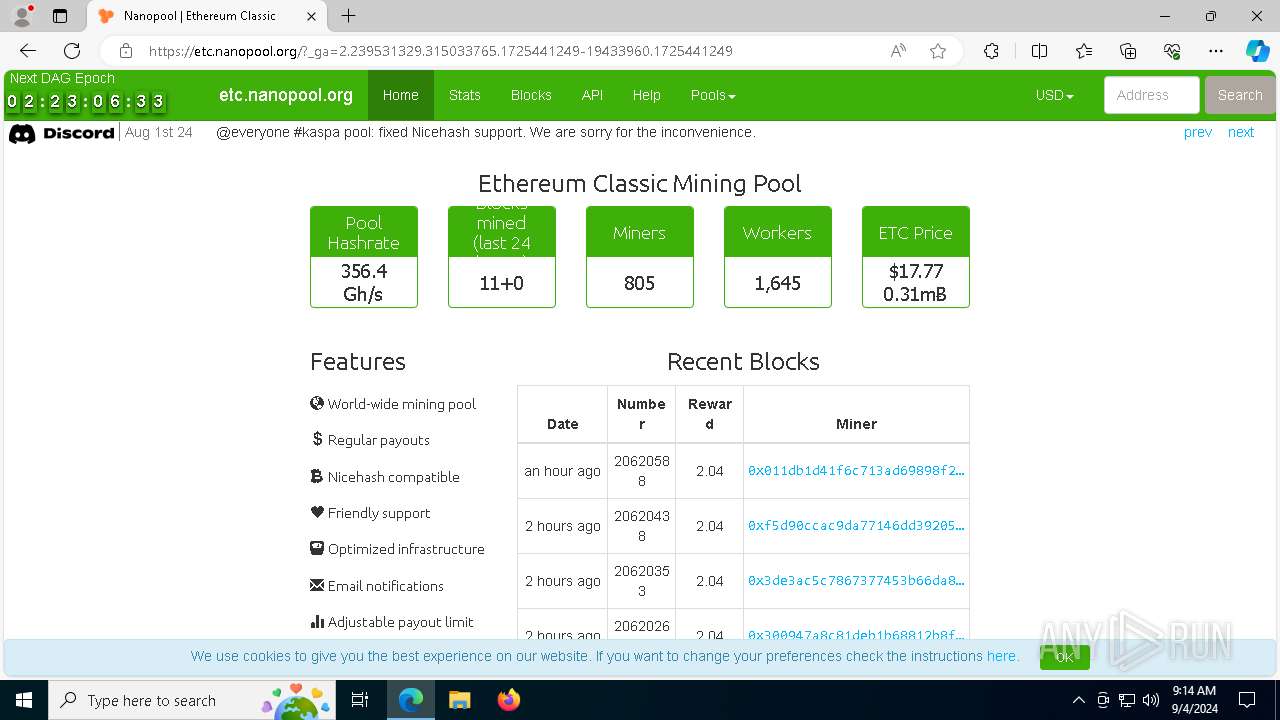Image resolution: width=1280 pixels, height=720 pixels.
Task: Expand the USD currency dropdown
Action: (x=1054, y=95)
